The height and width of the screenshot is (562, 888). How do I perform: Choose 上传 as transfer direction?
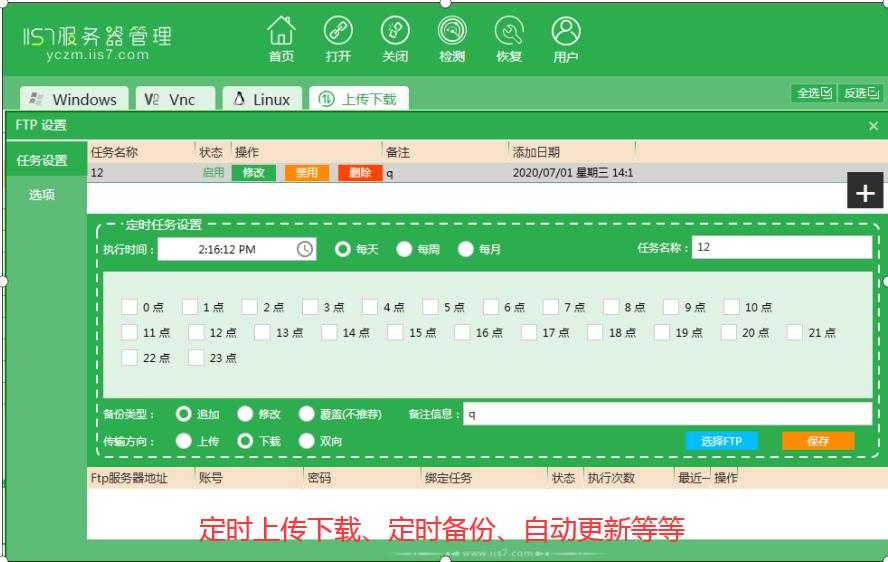(x=184, y=440)
